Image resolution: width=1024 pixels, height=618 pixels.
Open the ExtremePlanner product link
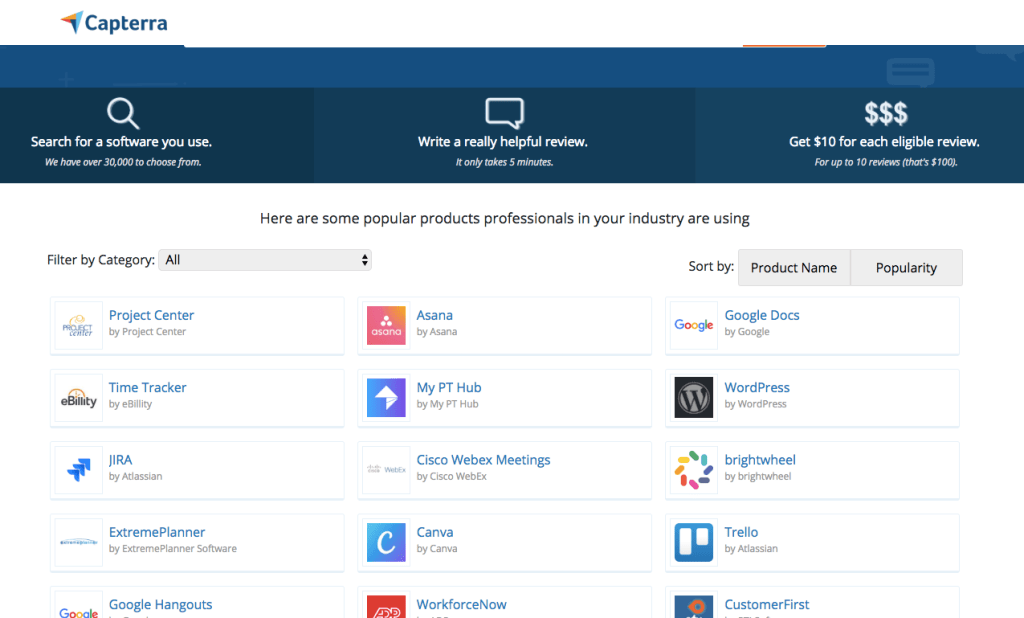coord(157,532)
